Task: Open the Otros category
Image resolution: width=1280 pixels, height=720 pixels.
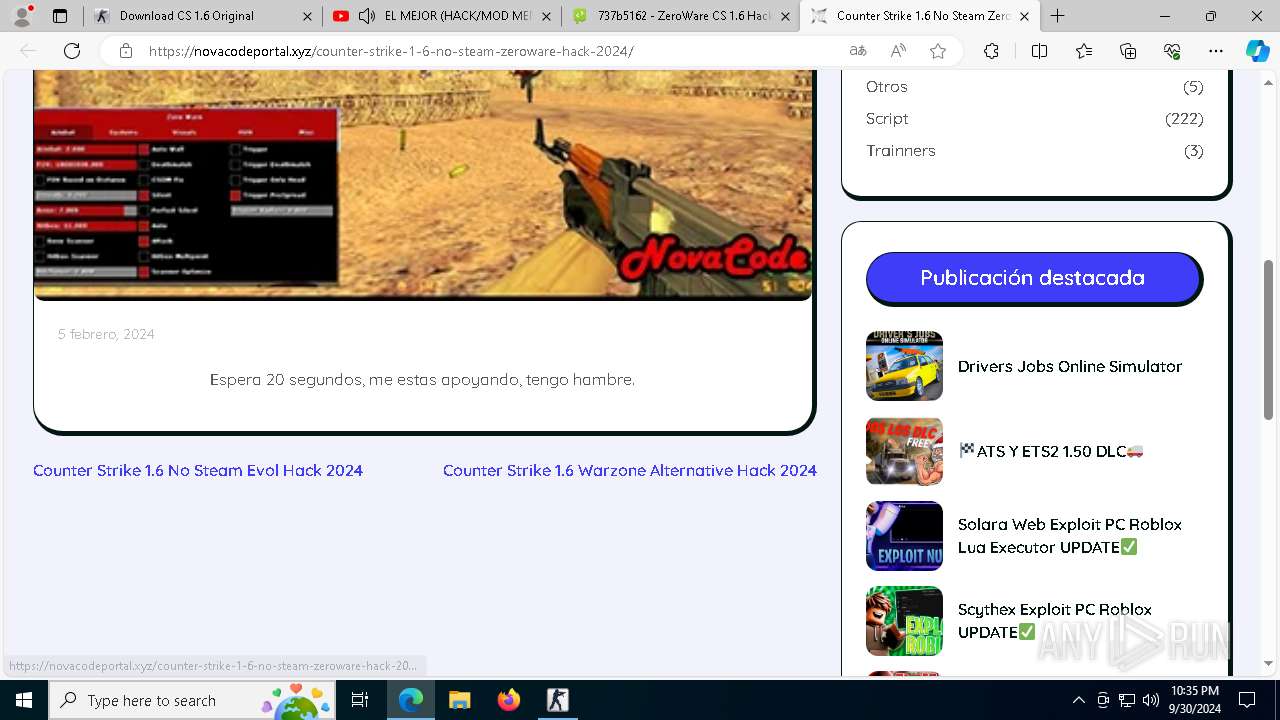Action: [x=887, y=87]
